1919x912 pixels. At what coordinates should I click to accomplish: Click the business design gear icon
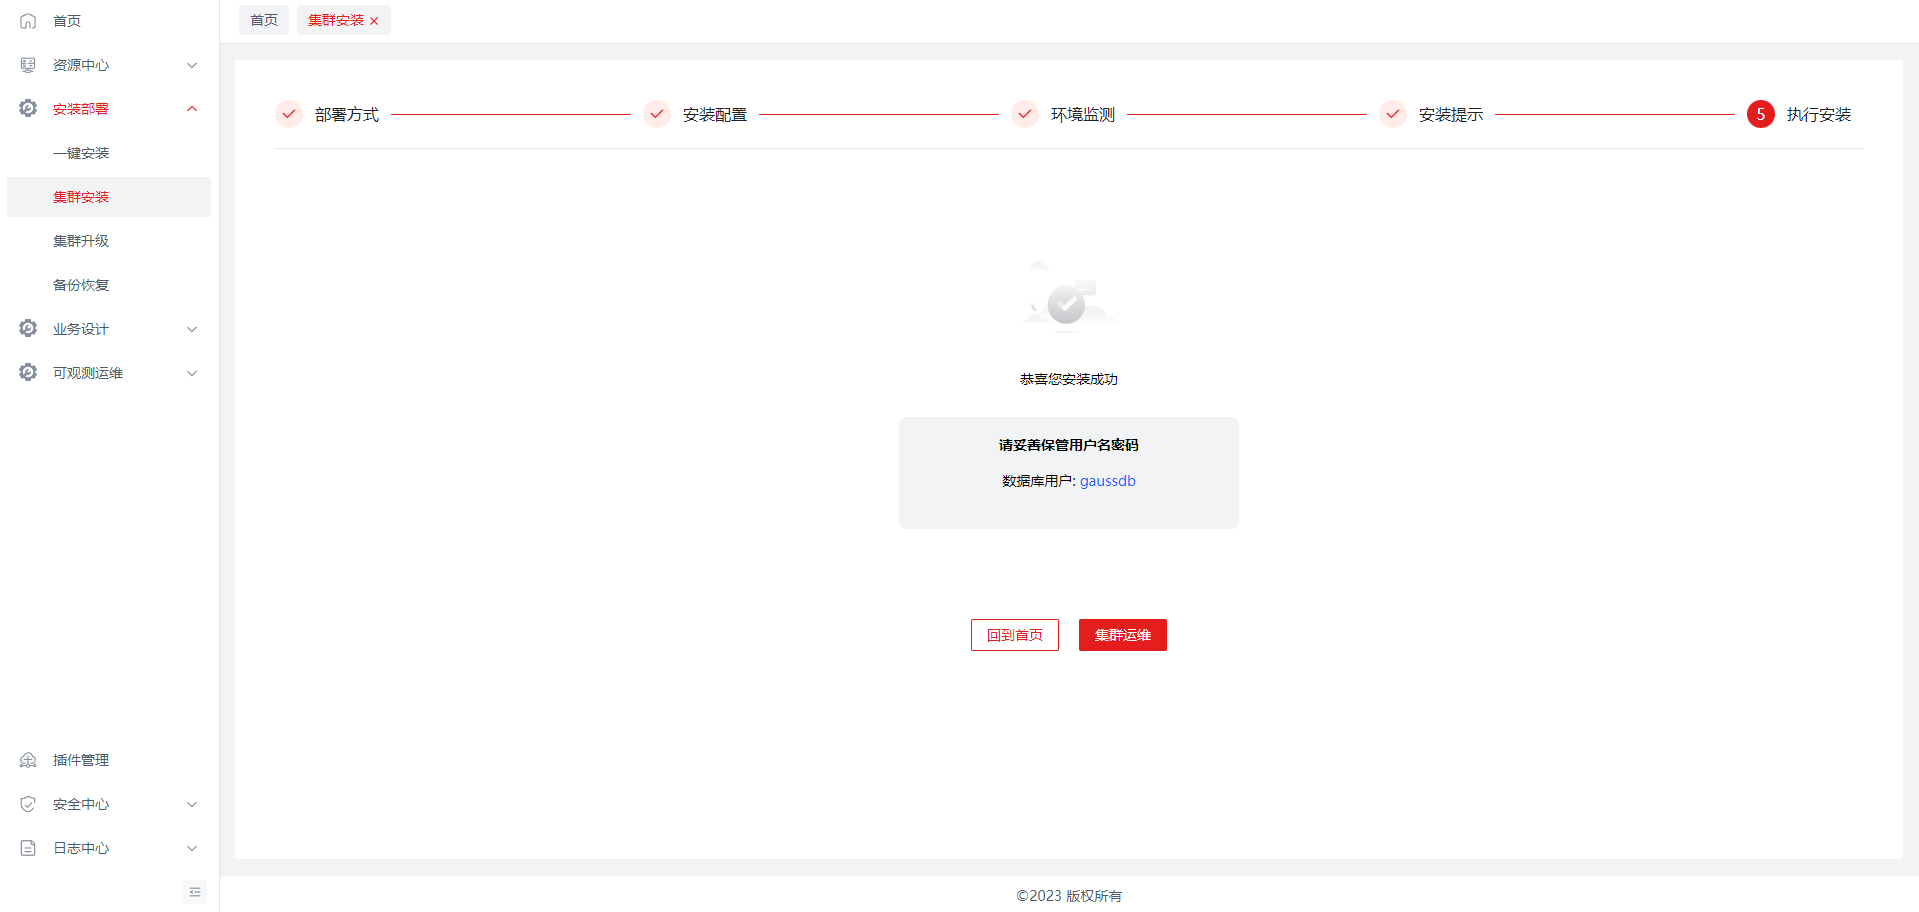pos(28,328)
